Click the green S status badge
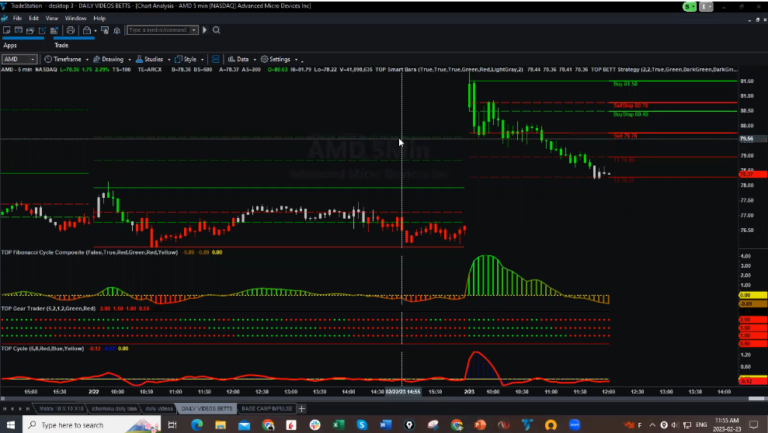768x433 pixels. click(687, 6)
